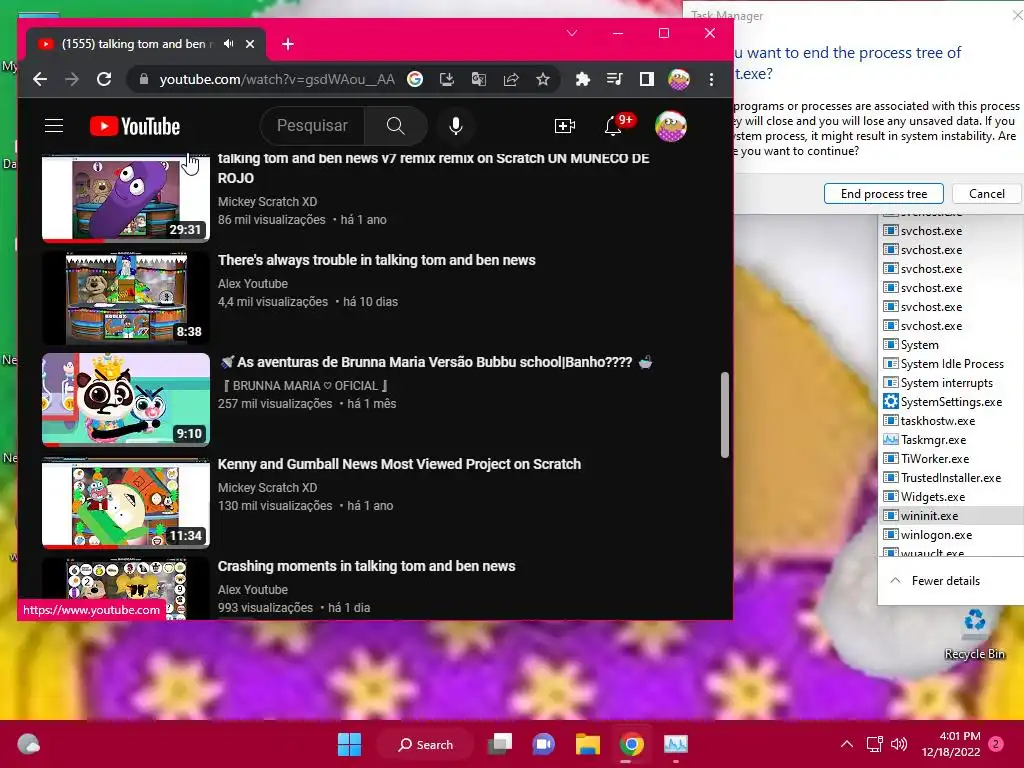
Task: Open Chrome profile avatar in toolbar
Action: pyautogui.click(x=679, y=80)
